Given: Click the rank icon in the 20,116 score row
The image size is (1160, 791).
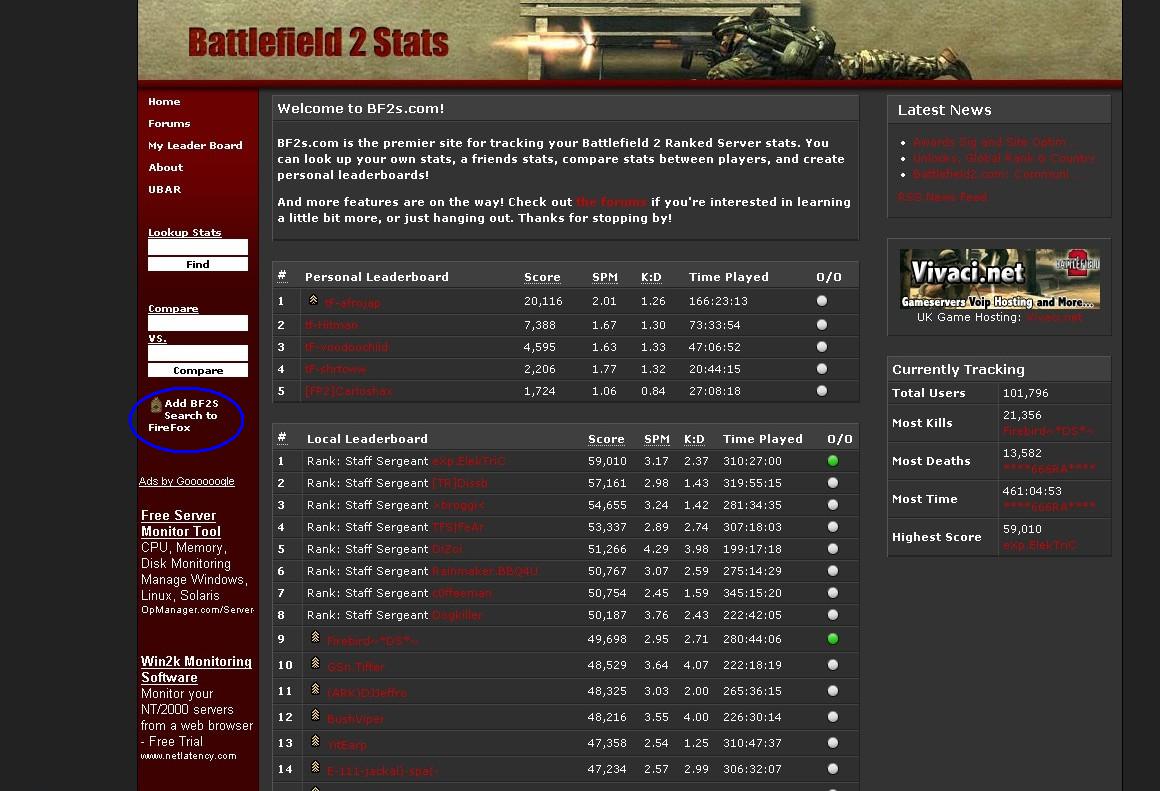Looking at the screenshot, I should [313, 300].
